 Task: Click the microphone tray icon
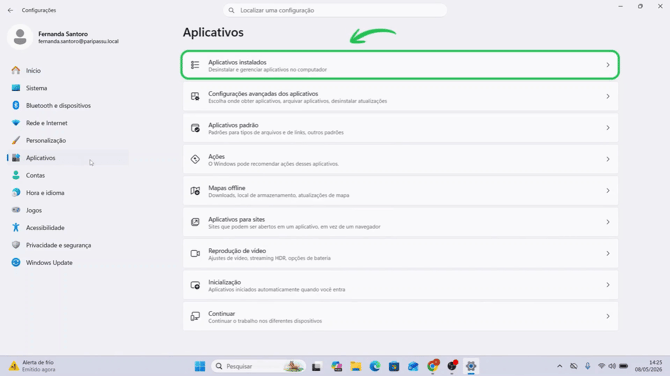(x=588, y=366)
